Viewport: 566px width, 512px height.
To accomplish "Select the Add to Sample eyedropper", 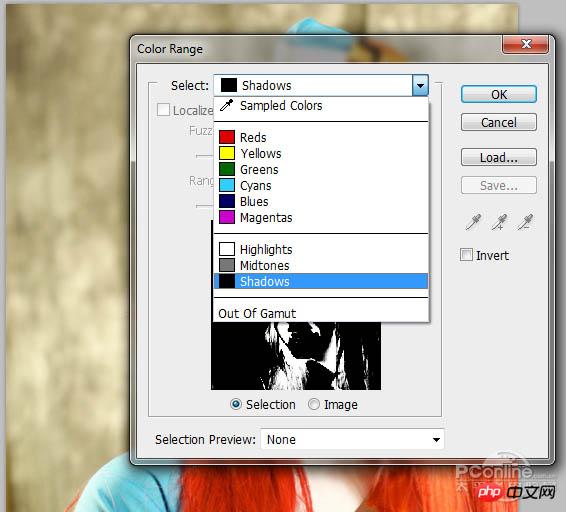I will (499, 222).
